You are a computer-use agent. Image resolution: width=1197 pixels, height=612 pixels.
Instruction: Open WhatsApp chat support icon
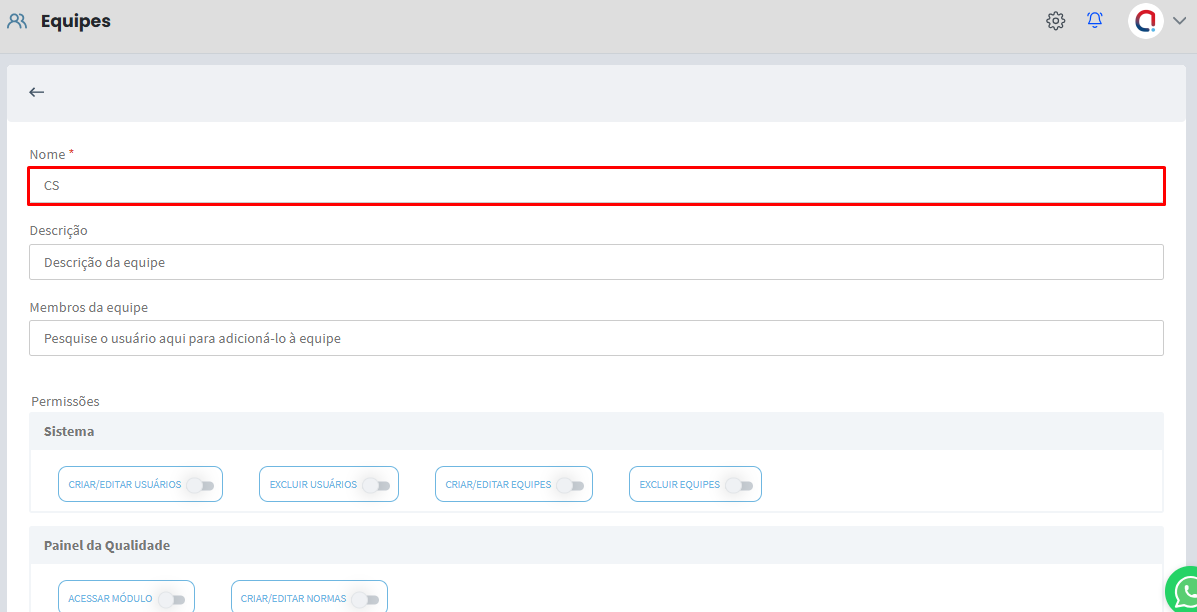pyautogui.click(x=1185, y=590)
